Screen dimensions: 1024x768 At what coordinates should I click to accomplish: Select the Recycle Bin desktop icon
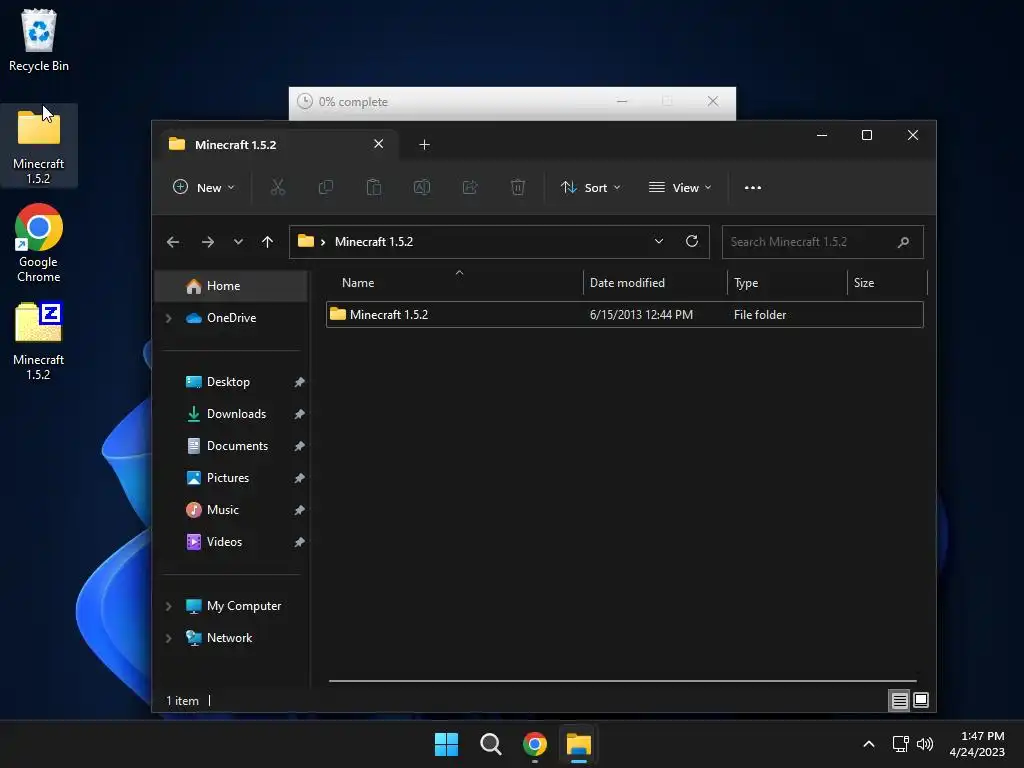(39, 40)
